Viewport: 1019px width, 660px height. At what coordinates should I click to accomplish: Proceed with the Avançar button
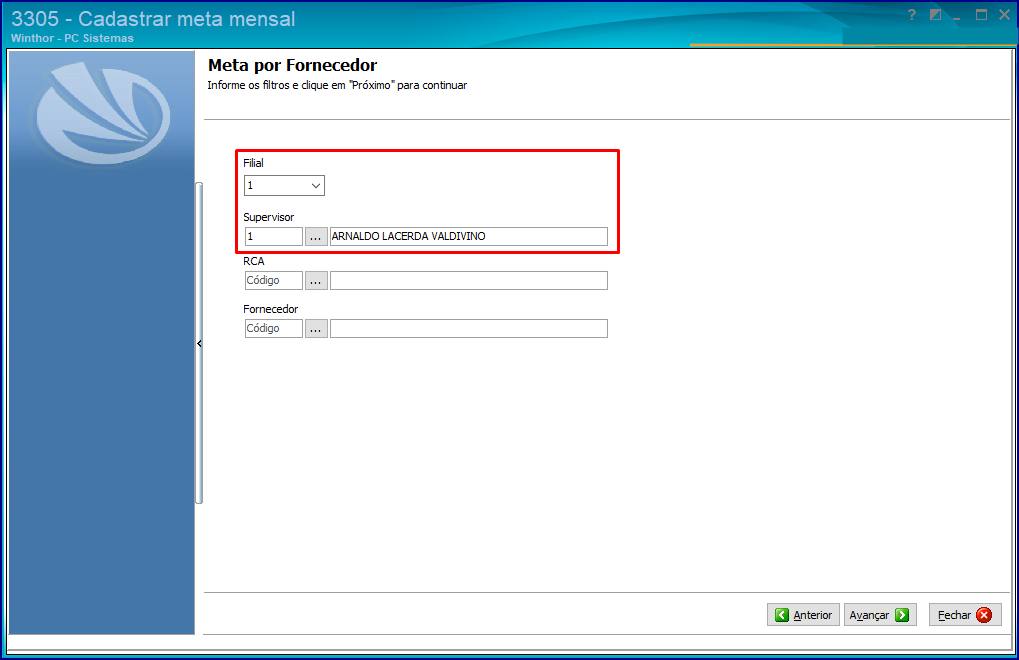pyautogui.click(x=880, y=615)
